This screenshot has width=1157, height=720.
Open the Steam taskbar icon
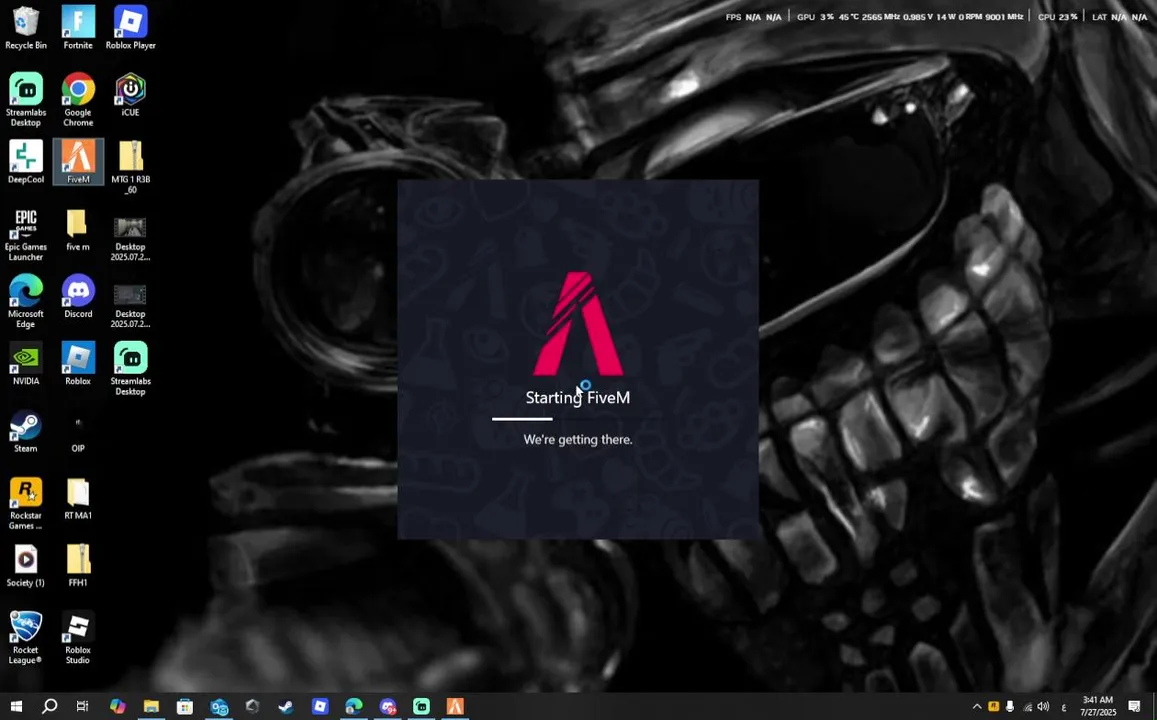point(286,706)
